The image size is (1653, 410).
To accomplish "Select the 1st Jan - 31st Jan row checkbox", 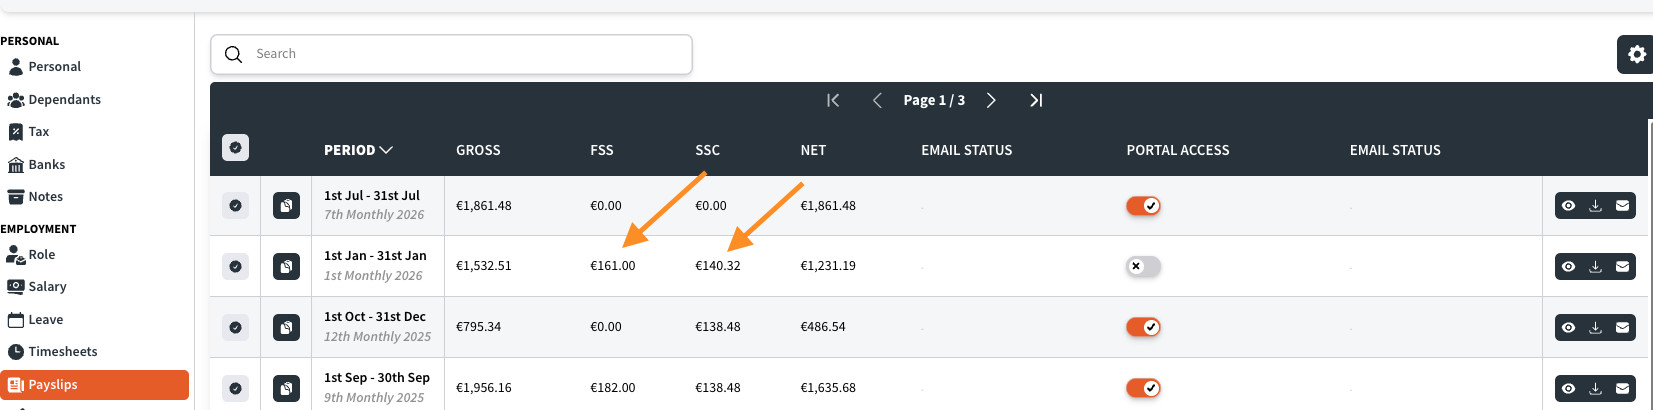I will (x=235, y=267).
